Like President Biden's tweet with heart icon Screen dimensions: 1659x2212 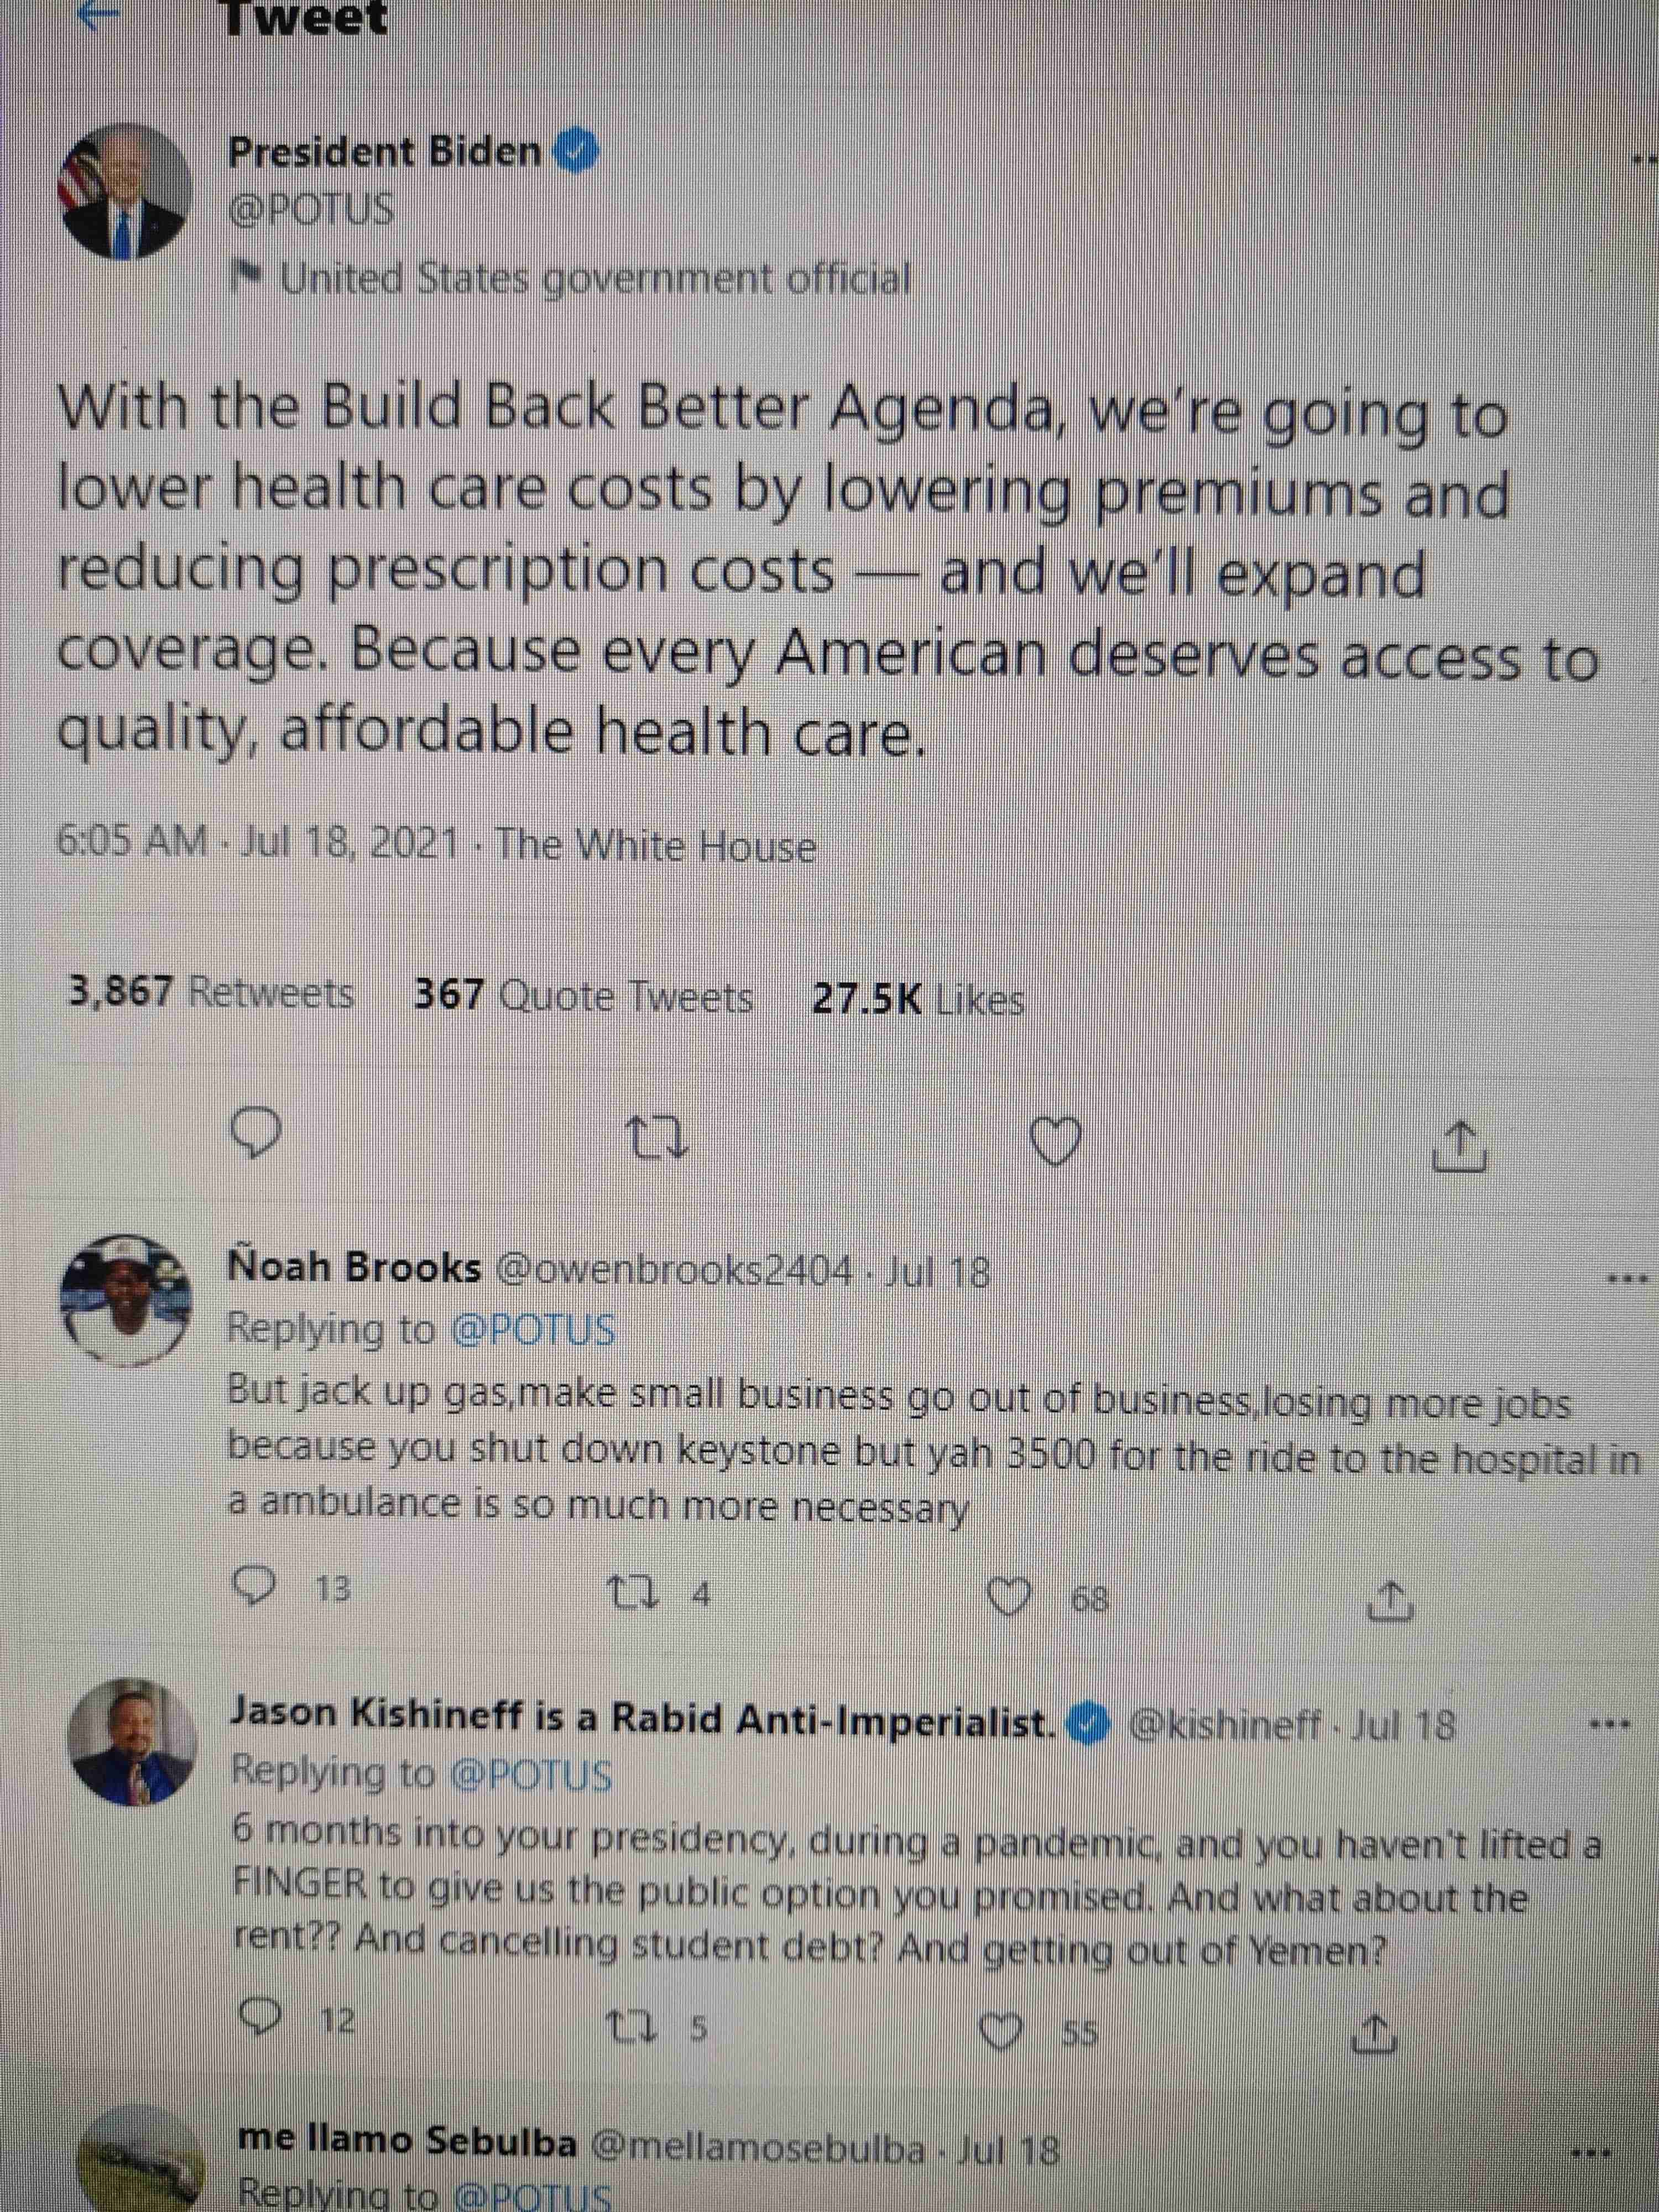click(1056, 1143)
